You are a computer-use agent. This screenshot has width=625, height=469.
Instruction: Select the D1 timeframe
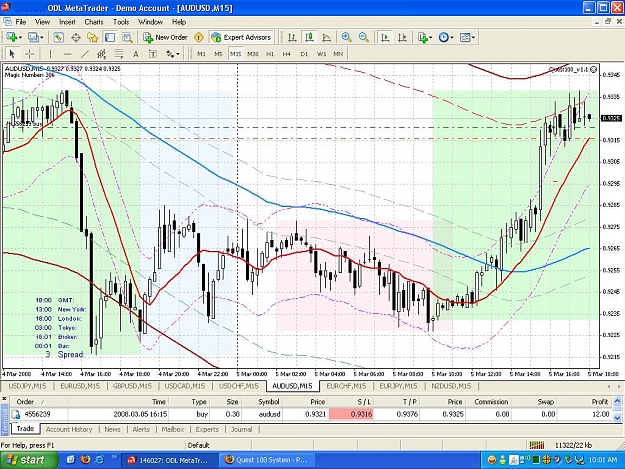304,54
